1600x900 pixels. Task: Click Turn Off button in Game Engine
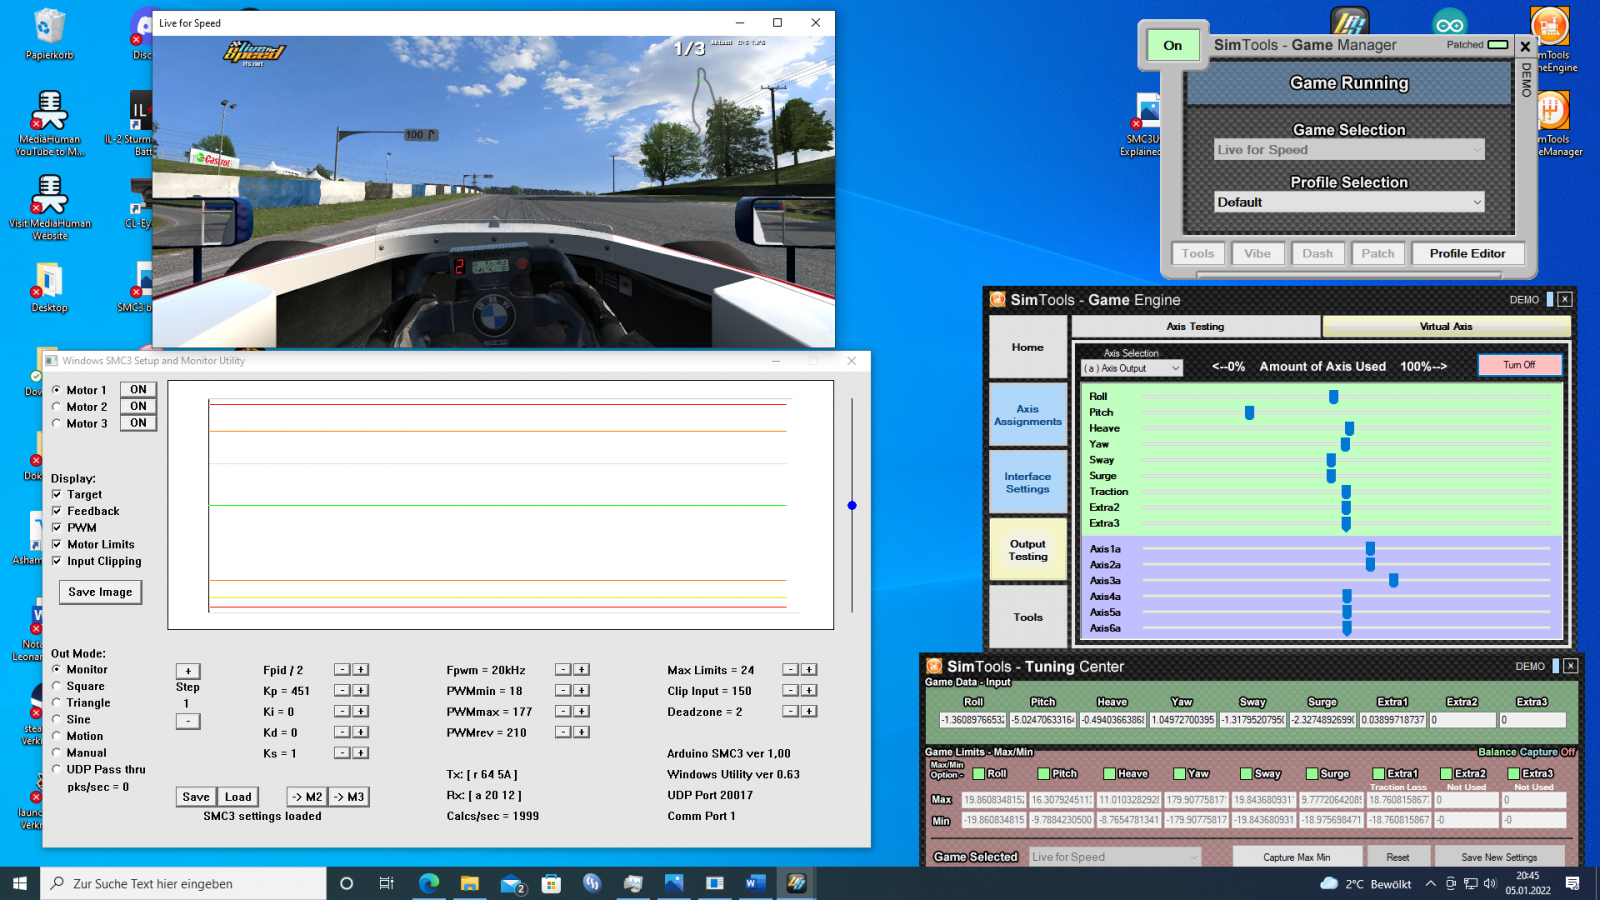point(1519,365)
